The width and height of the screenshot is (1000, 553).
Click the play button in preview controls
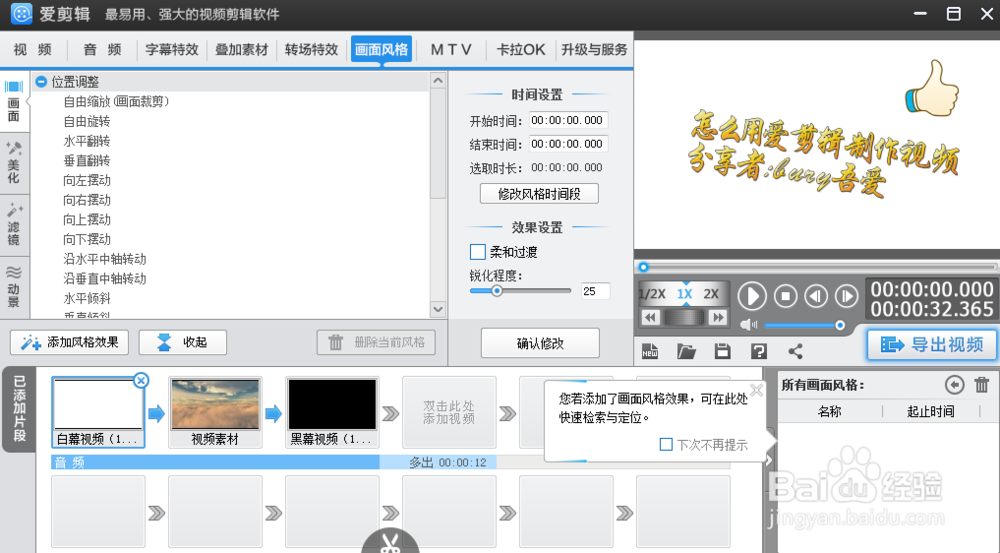point(752,296)
